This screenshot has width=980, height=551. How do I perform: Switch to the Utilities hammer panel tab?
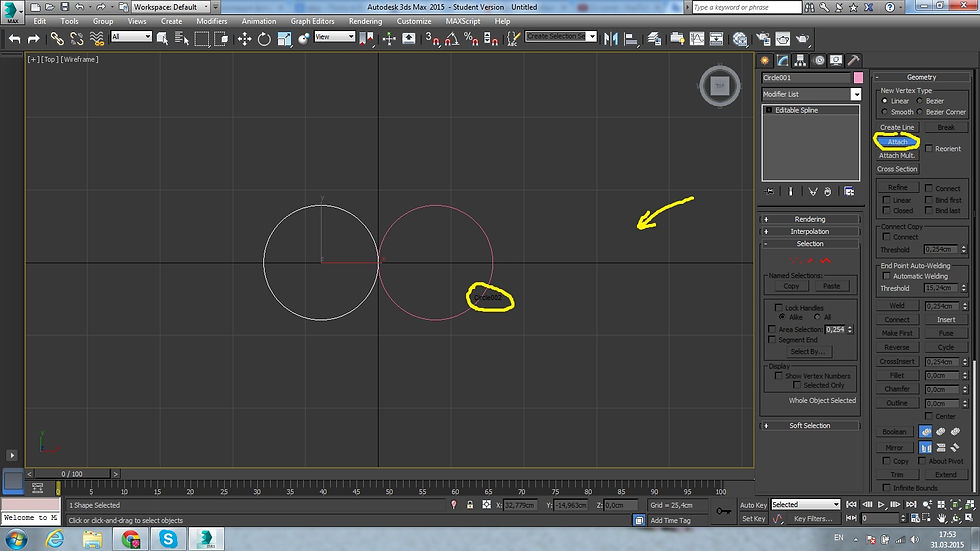point(853,61)
